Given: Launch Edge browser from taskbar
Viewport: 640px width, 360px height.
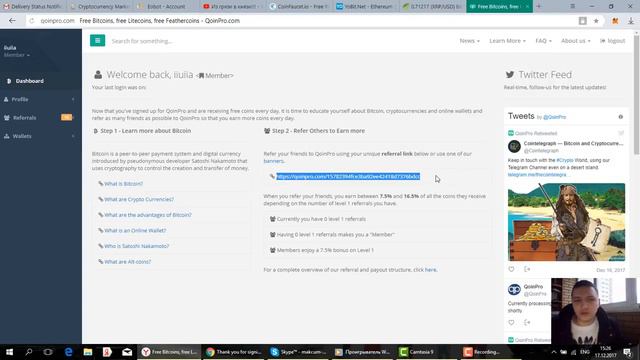Looking at the screenshot, I should tap(68, 352).
